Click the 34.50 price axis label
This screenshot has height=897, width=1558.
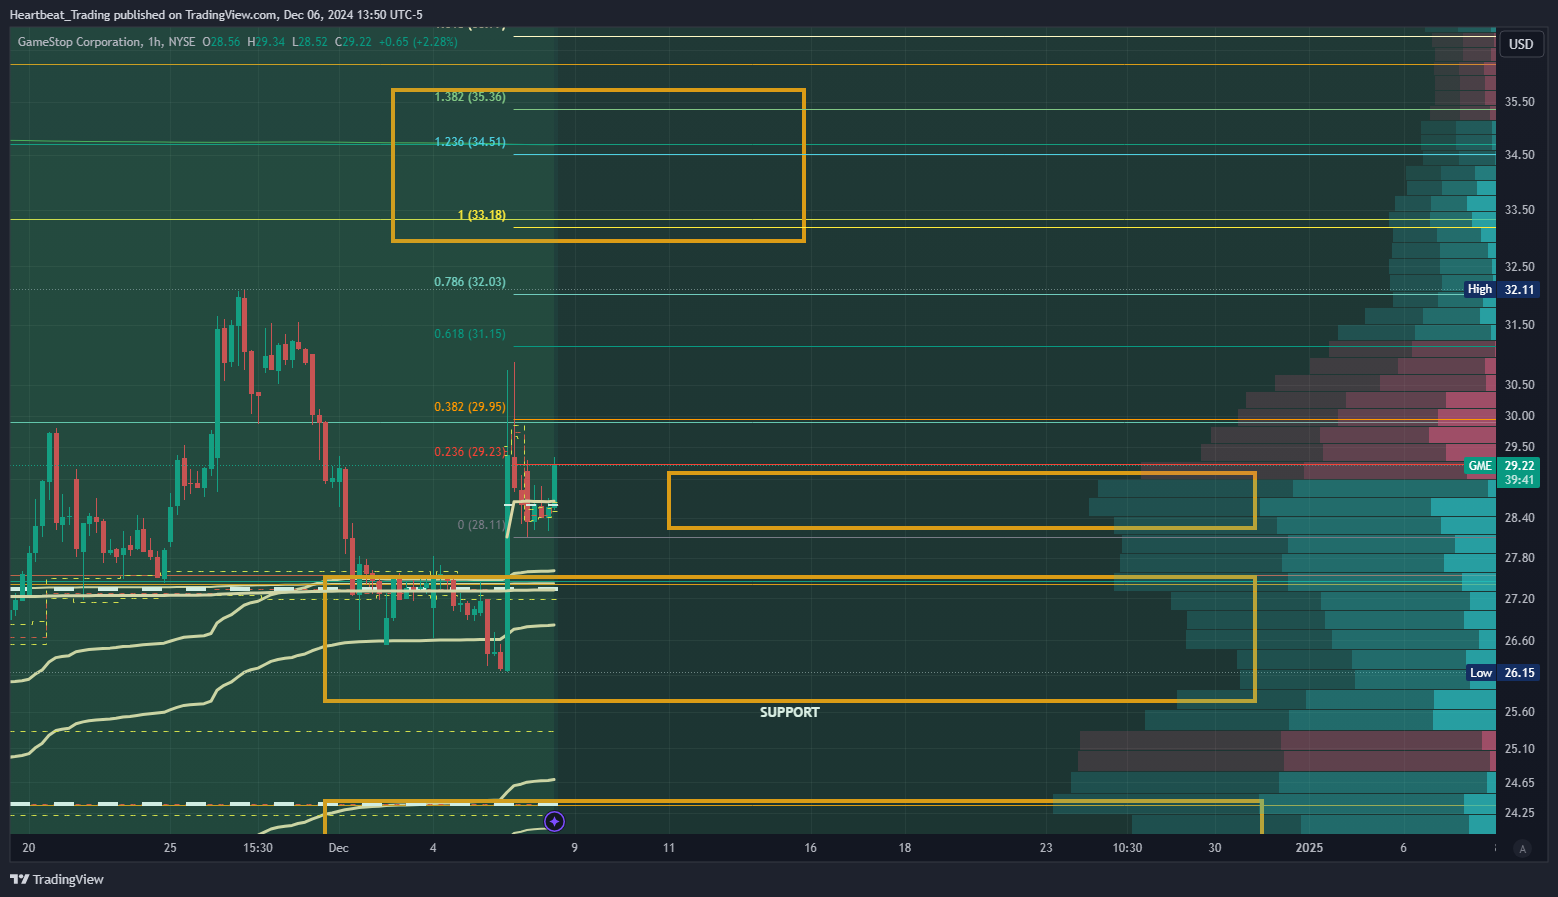tap(1520, 155)
